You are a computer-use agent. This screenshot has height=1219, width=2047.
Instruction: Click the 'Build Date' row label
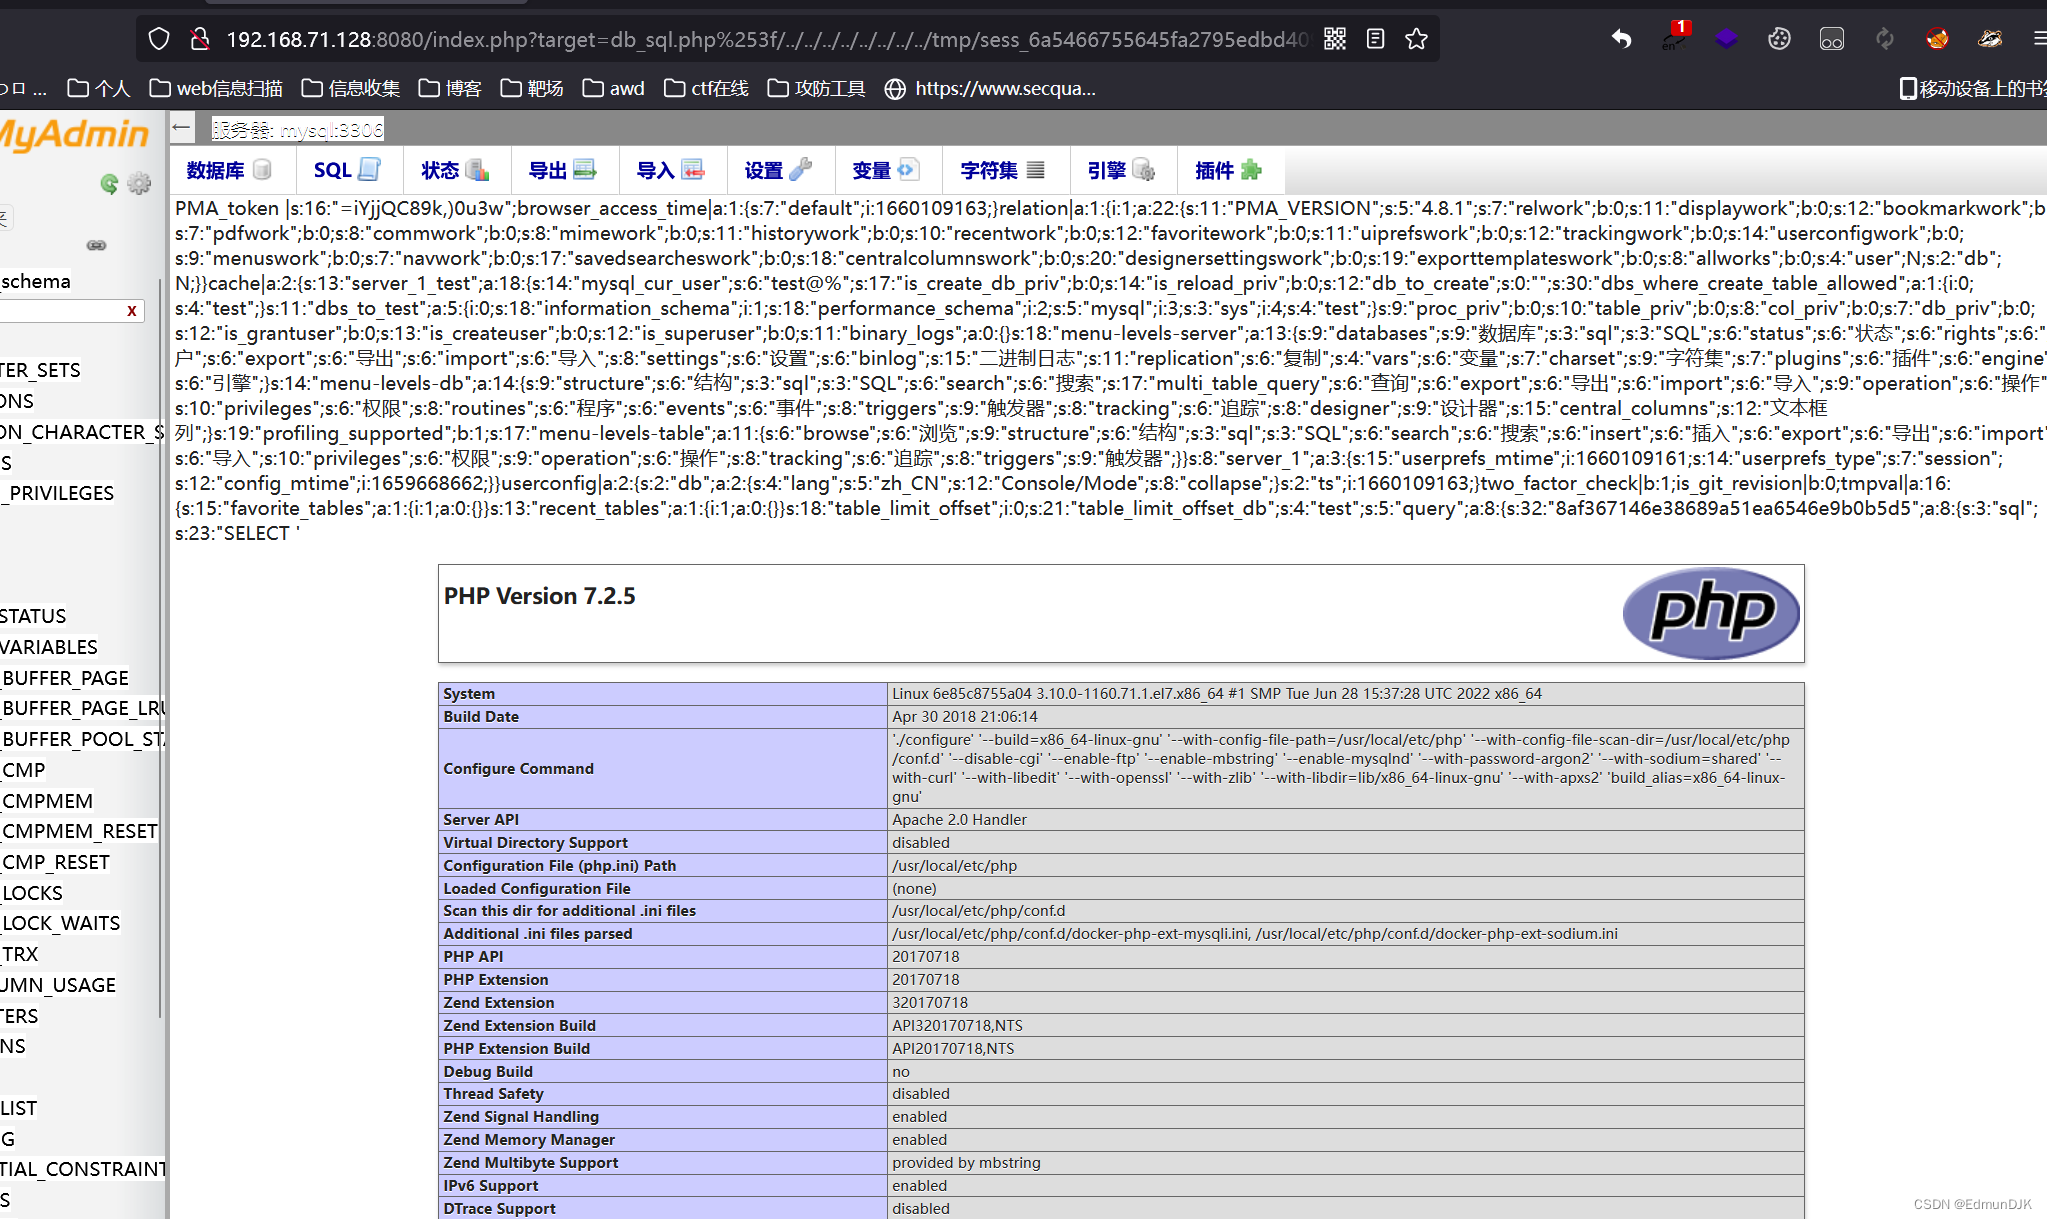481,716
